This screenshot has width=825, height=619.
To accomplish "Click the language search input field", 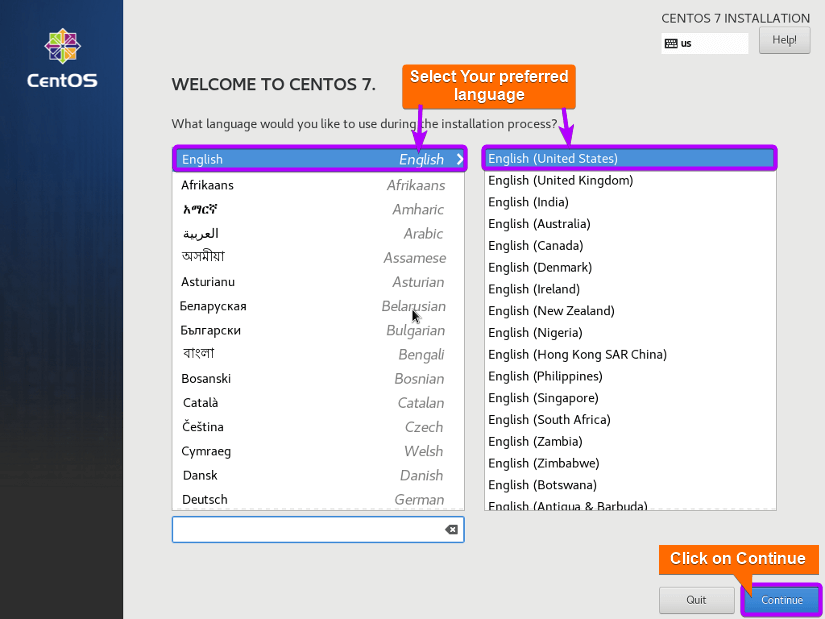I will pyautogui.click(x=318, y=530).
